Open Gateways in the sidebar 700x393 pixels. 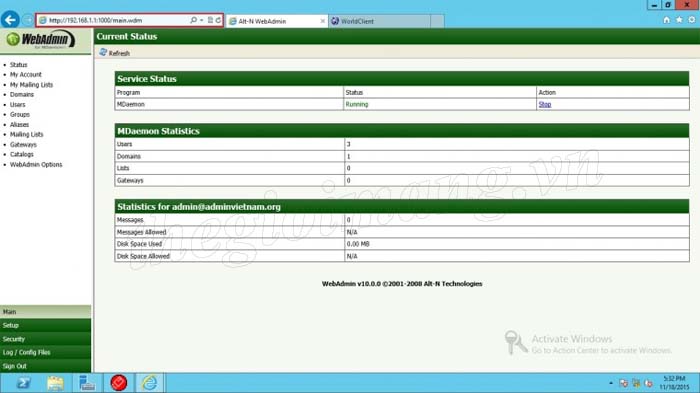pos(23,144)
